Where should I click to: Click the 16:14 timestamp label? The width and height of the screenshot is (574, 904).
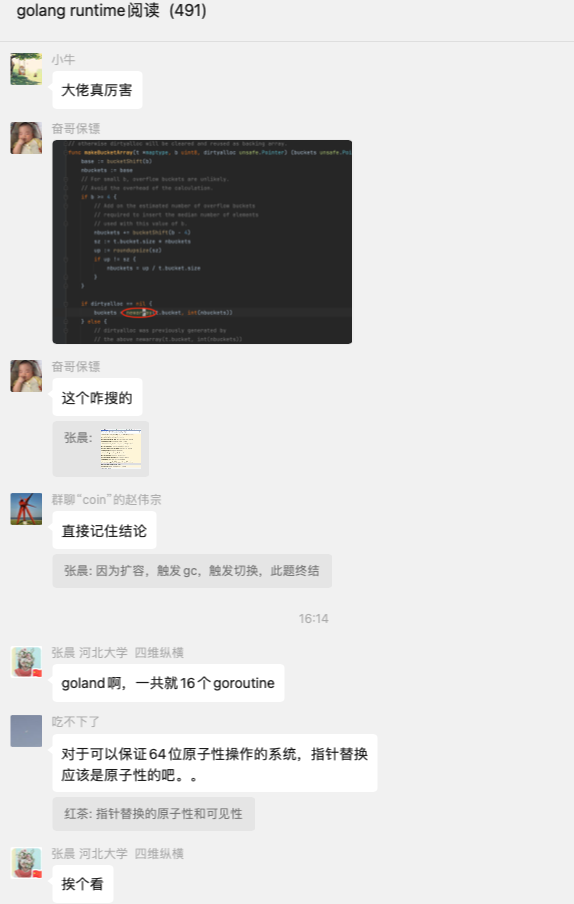point(314,619)
